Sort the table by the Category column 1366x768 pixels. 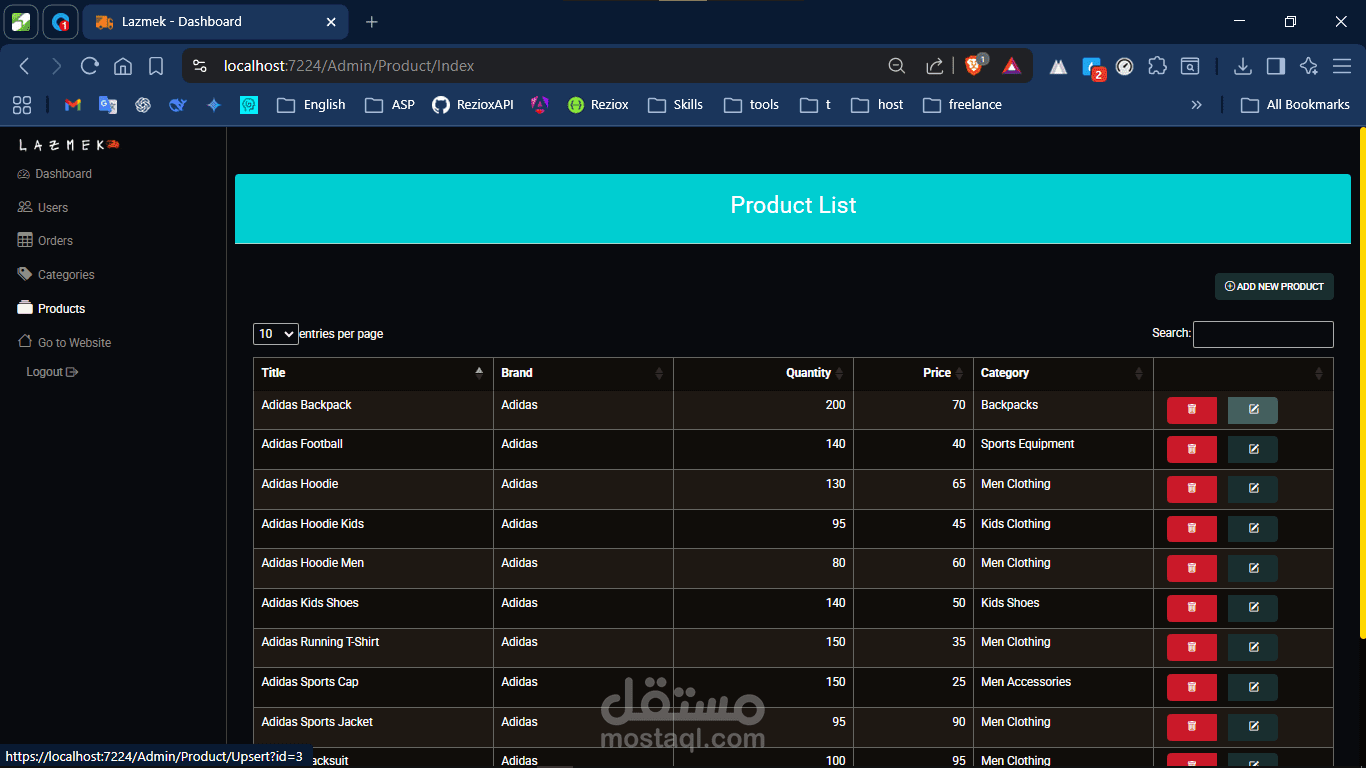[1063, 373]
